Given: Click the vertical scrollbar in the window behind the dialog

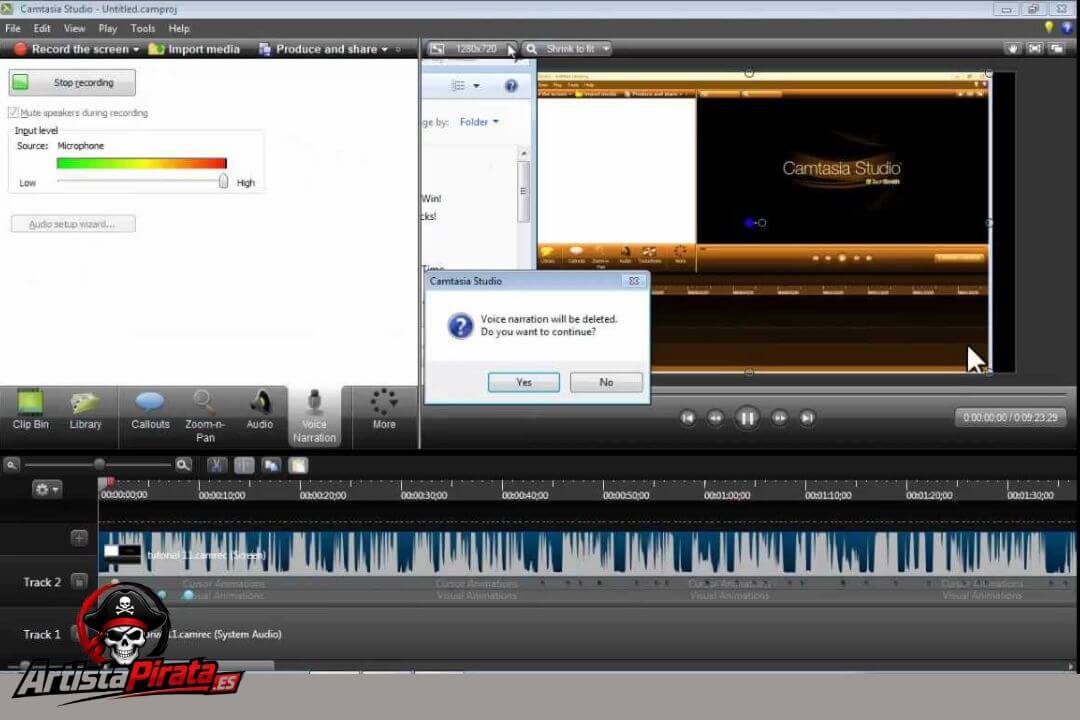Looking at the screenshot, I should click(x=523, y=192).
